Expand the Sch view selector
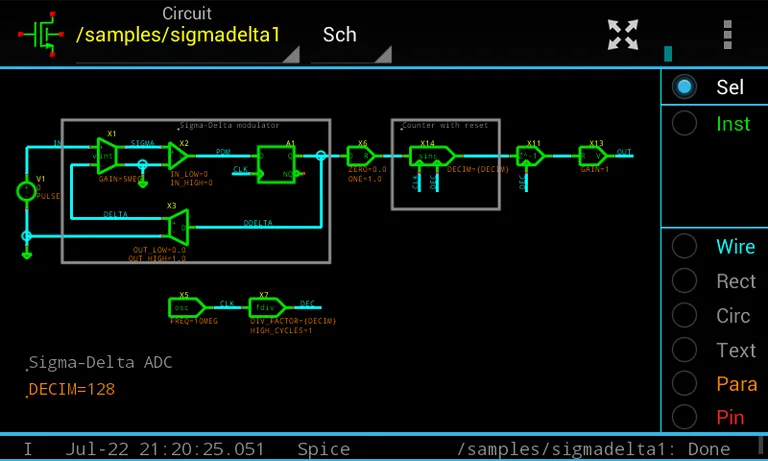The width and height of the screenshot is (768, 461). point(347,34)
